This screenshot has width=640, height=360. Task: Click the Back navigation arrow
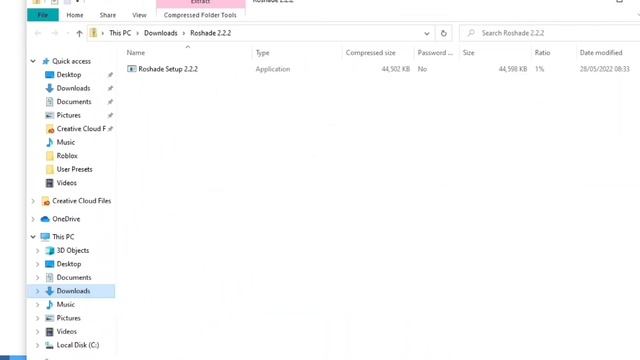click(x=38, y=33)
